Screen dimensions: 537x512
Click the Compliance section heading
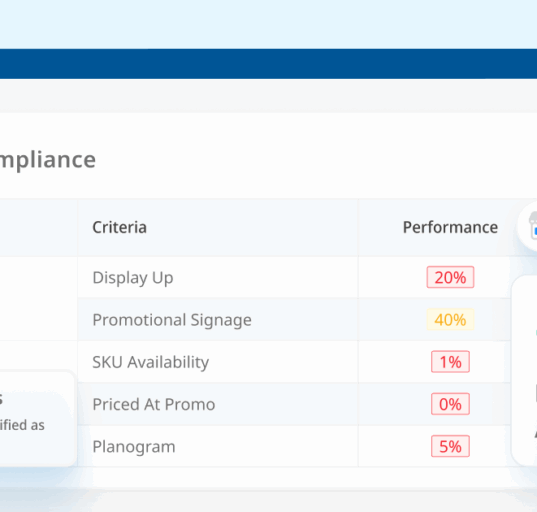pos(48,160)
